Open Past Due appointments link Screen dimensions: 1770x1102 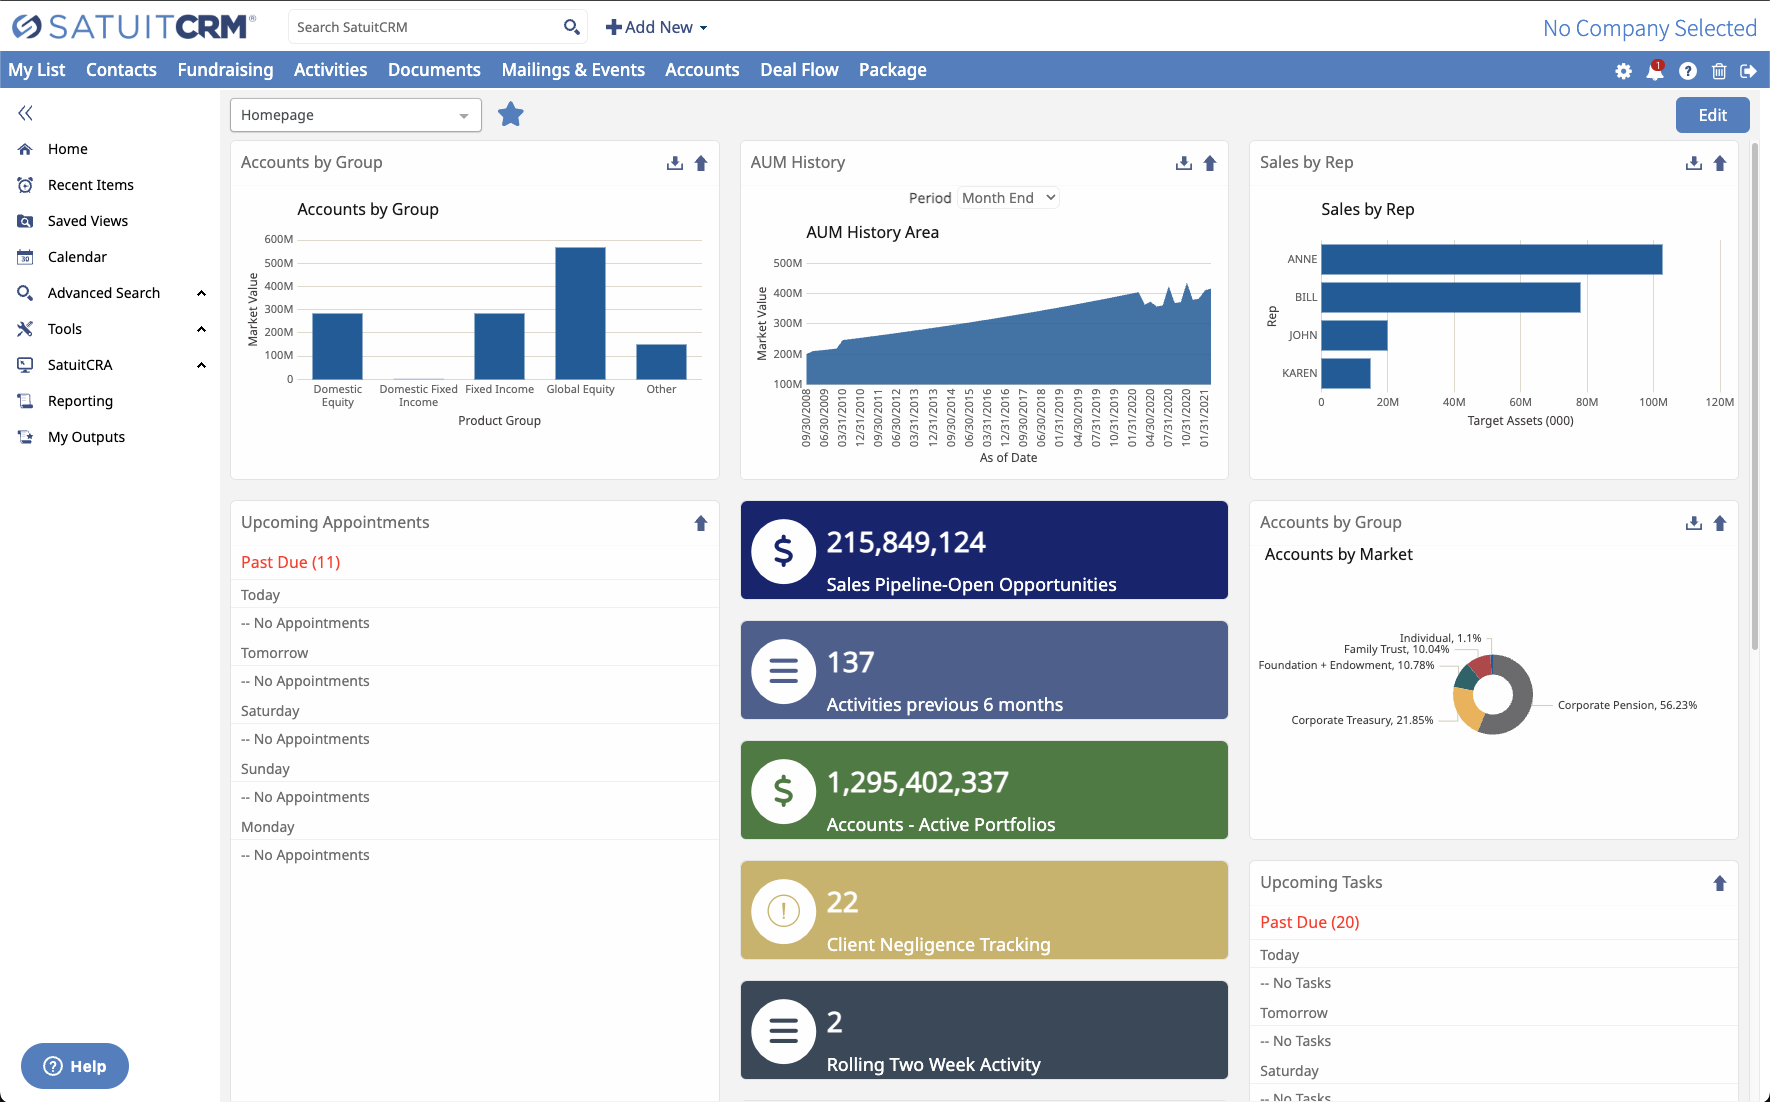289,562
